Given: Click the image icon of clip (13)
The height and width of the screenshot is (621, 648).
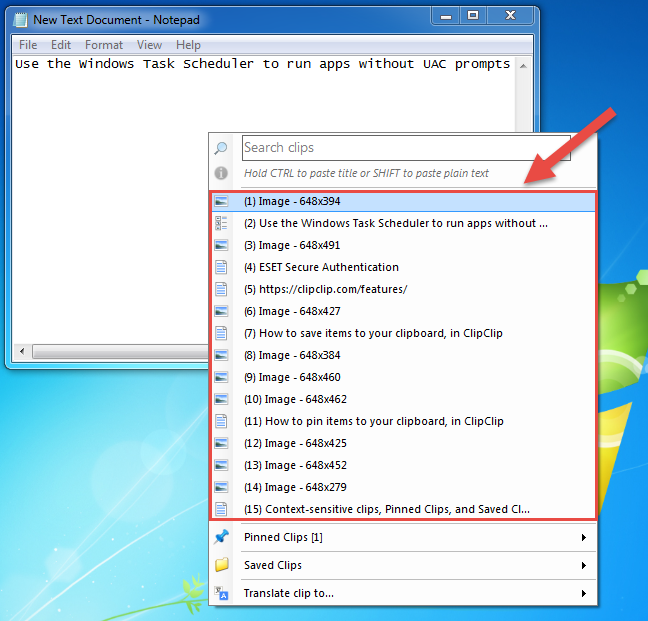Looking at the screenshot, I should [x=221, y=465].
